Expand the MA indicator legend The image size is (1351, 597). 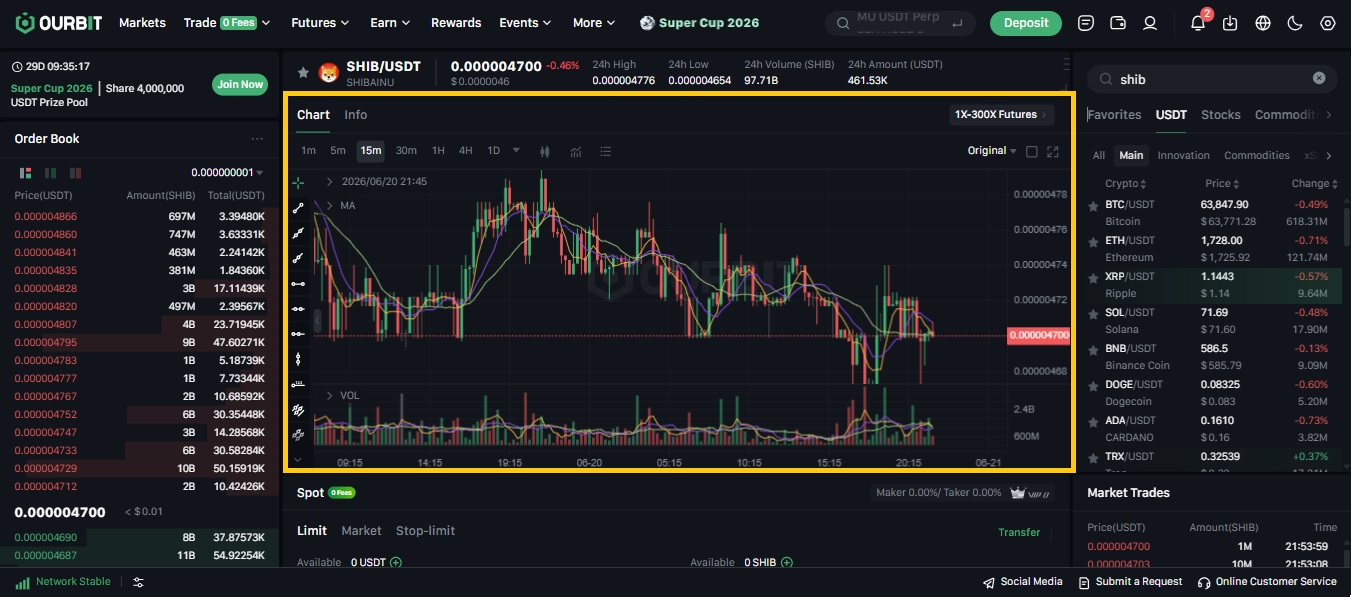[329, 205]
